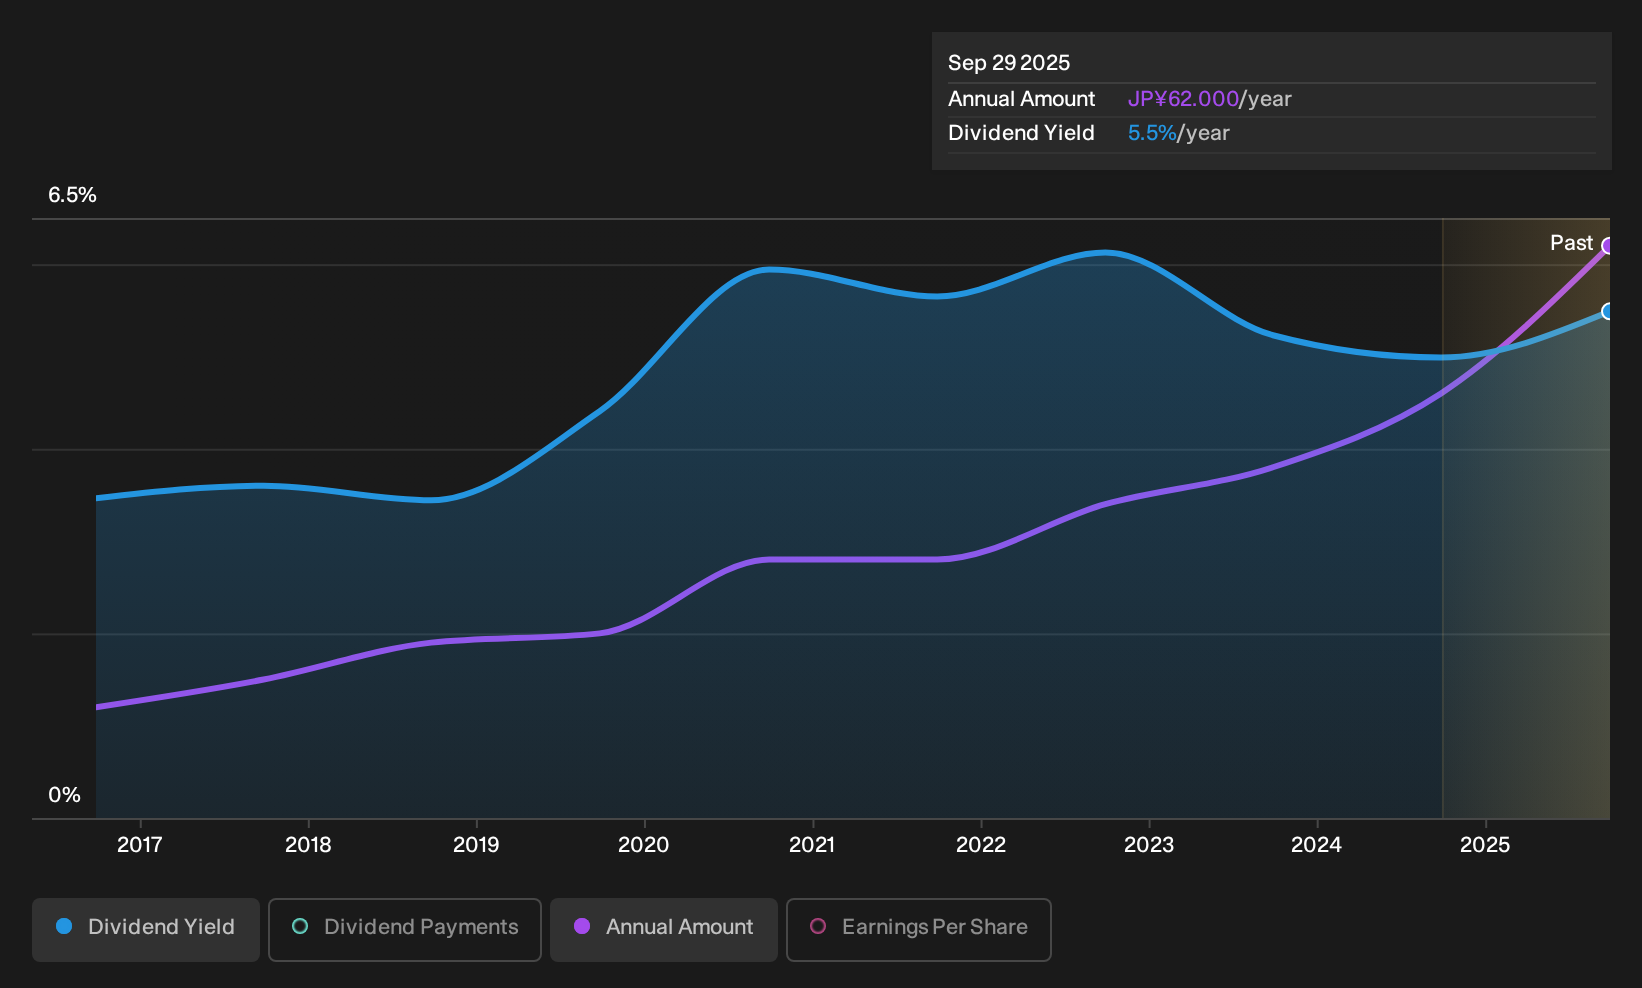Click the 2017 x-axis label

click(140, 845)
